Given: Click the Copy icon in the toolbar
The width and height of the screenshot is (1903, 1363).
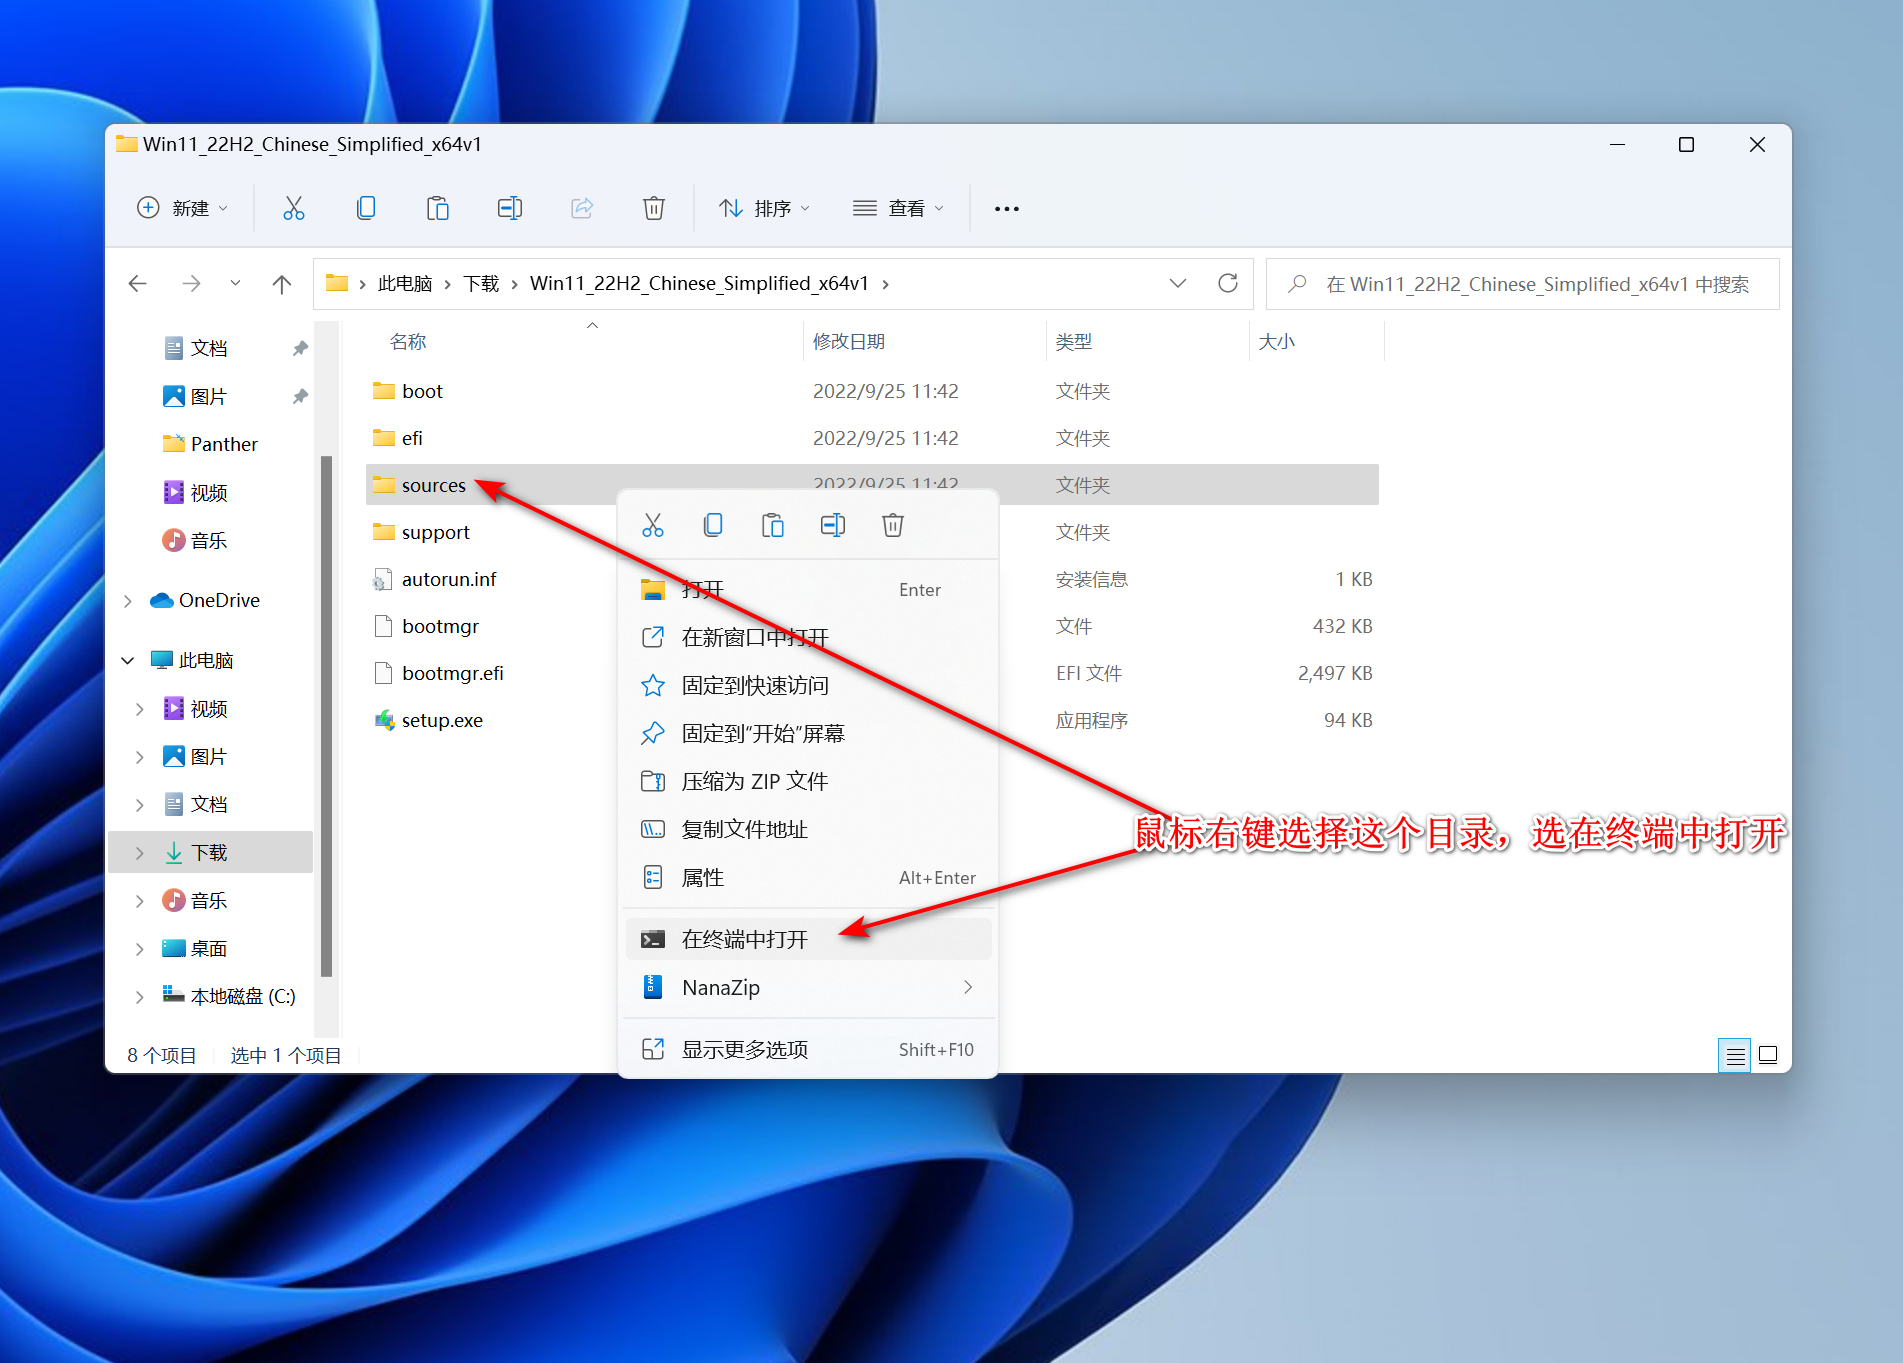Looking at the screenshot, I should (366, 208).
